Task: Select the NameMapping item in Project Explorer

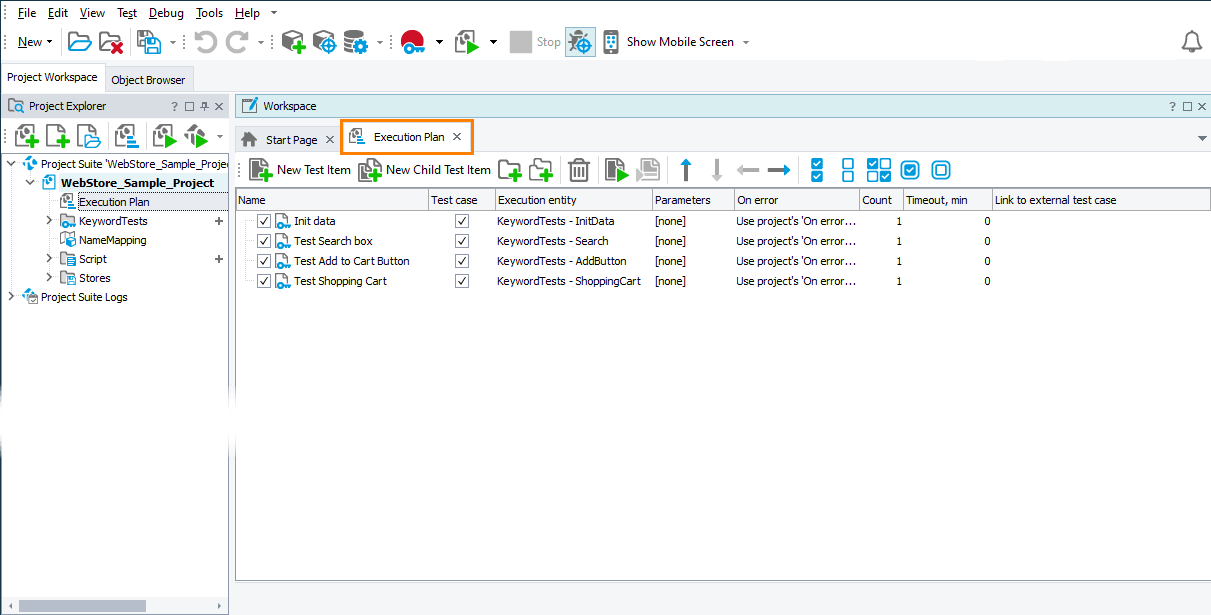Action: point(114,240)
